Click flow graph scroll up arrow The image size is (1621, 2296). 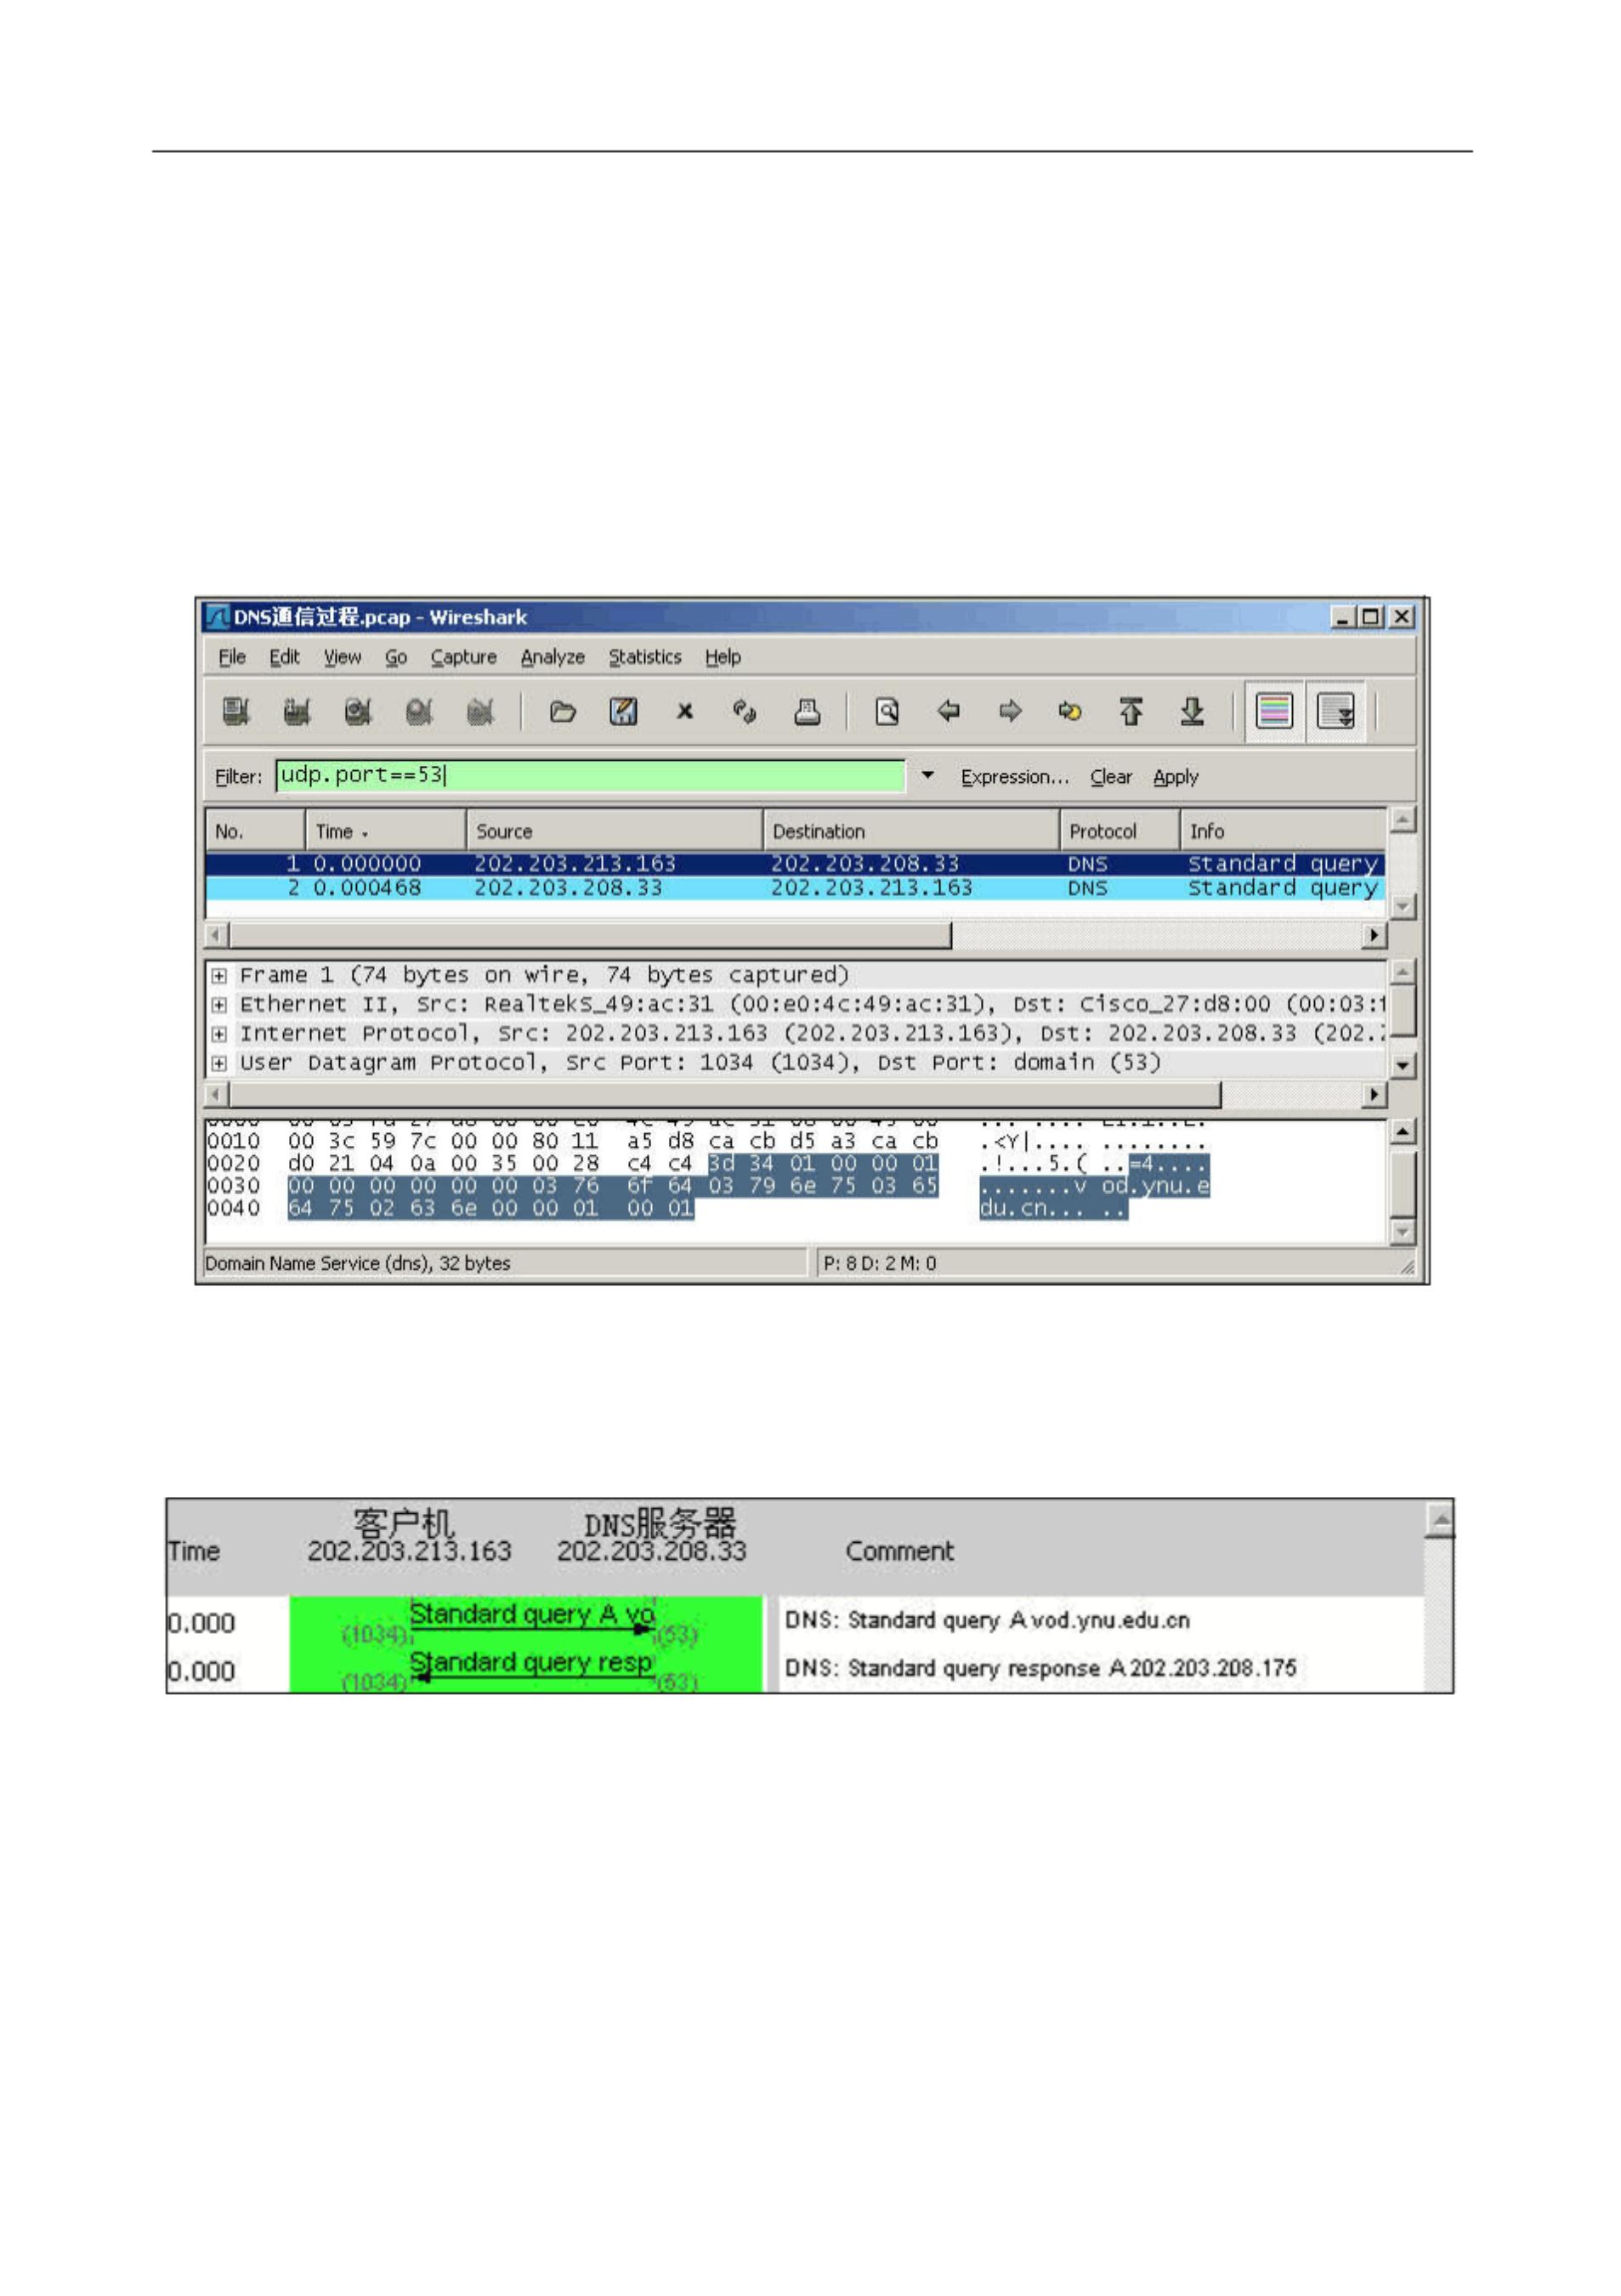pos(1439,1521)
